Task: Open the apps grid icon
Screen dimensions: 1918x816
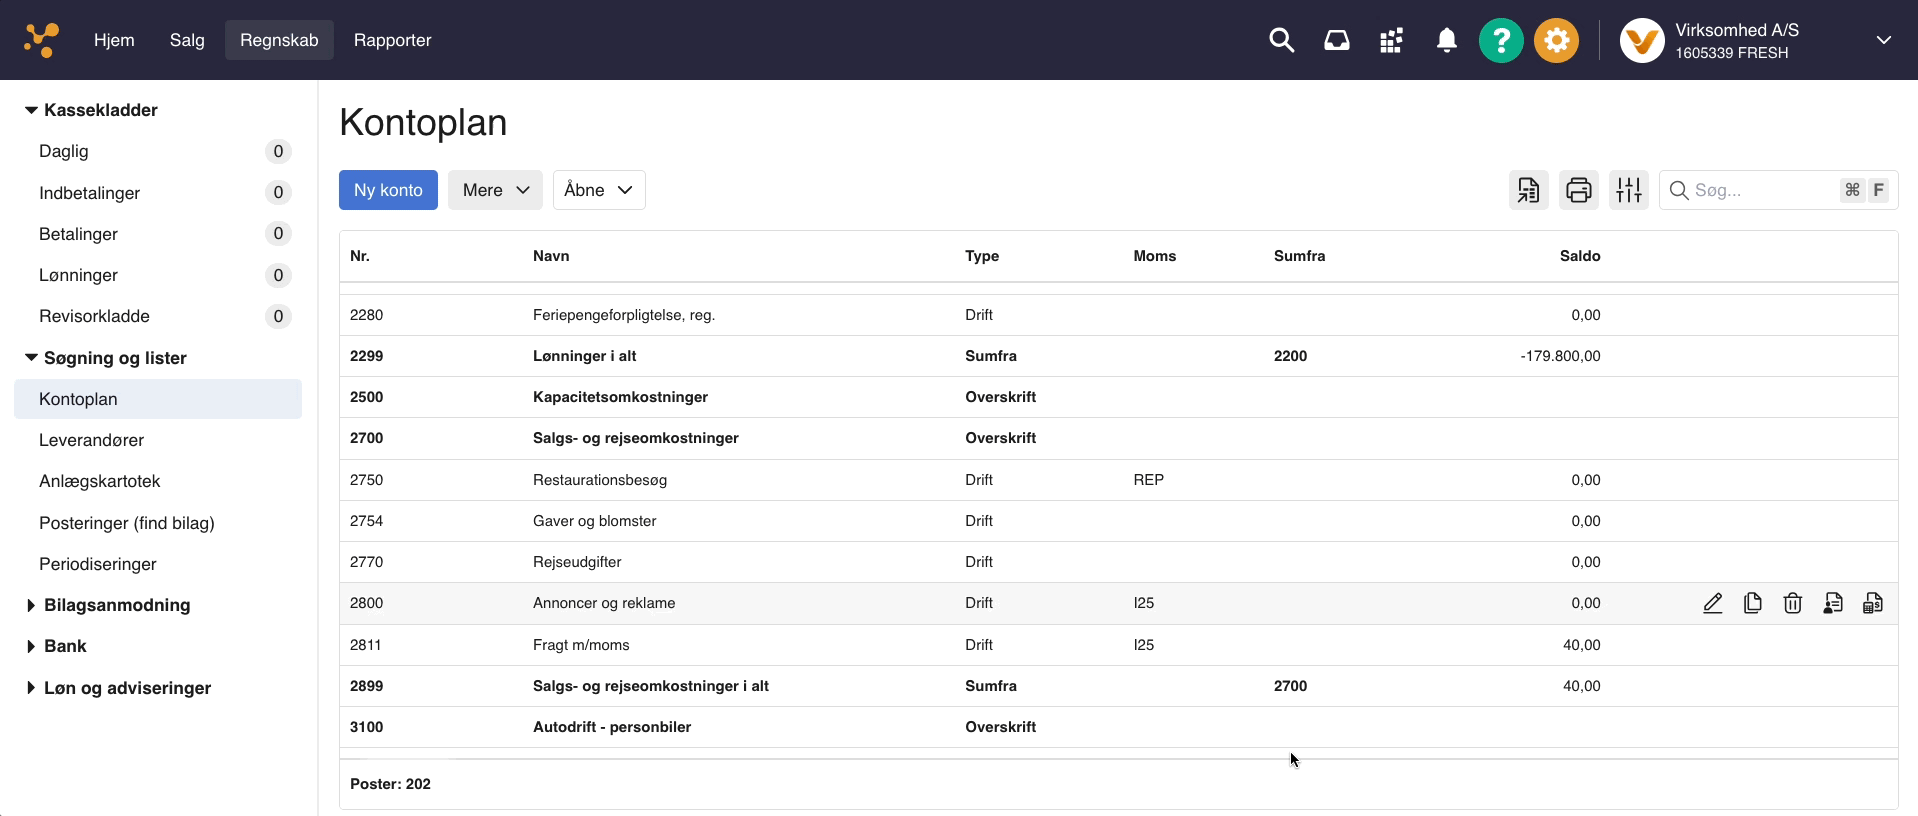Action: pyautogui.click(x=1391, y=40)
